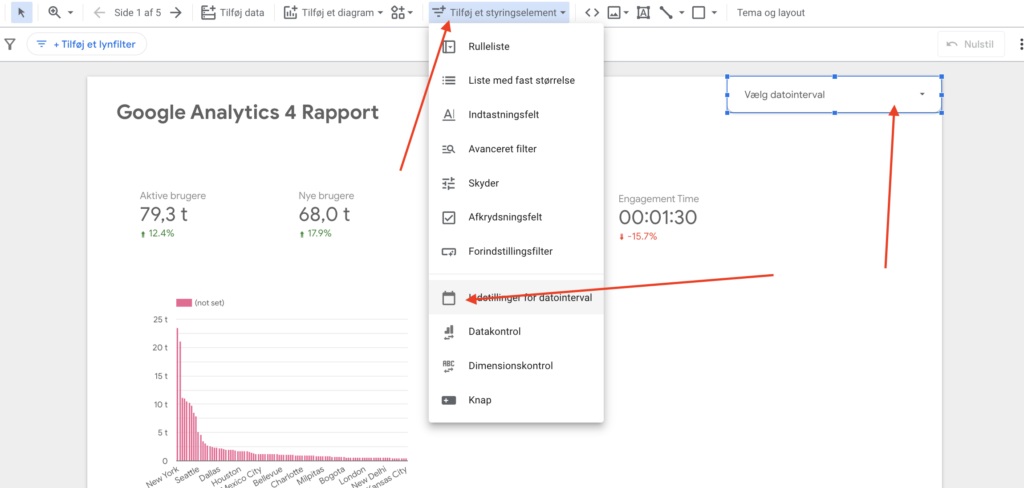Select the 'Google Analytics 4 Rapport' title

[248, 112]
